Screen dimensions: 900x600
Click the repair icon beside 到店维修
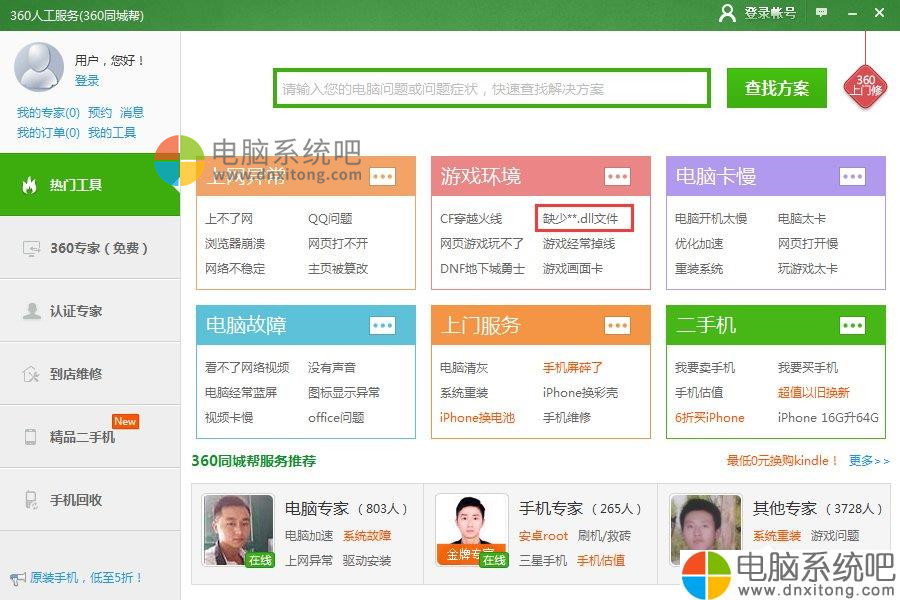31,374
